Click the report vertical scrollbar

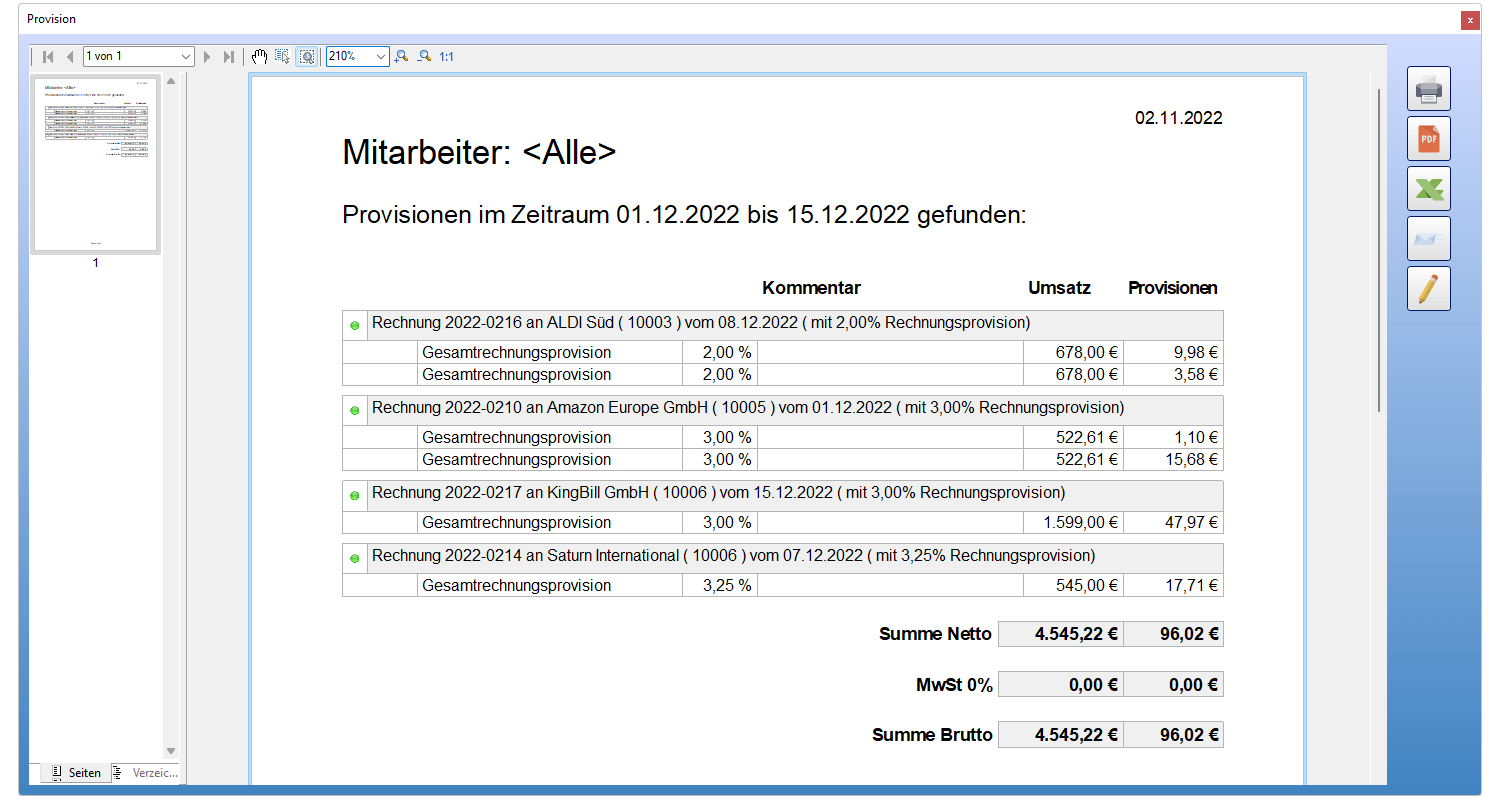tap(1379, 250)
